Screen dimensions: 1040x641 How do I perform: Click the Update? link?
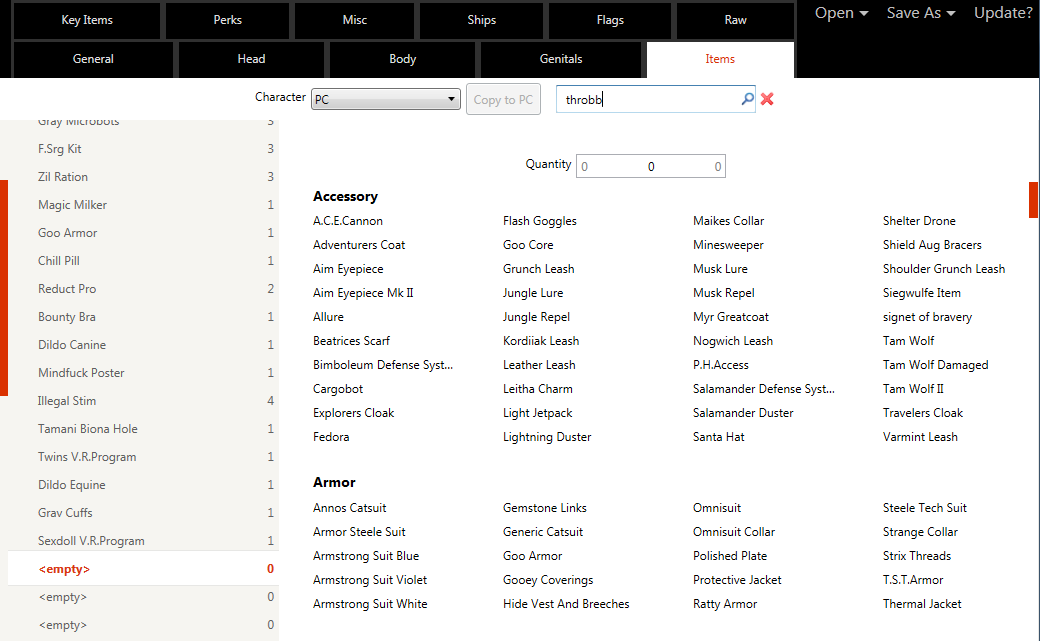tap(1003, 13)
